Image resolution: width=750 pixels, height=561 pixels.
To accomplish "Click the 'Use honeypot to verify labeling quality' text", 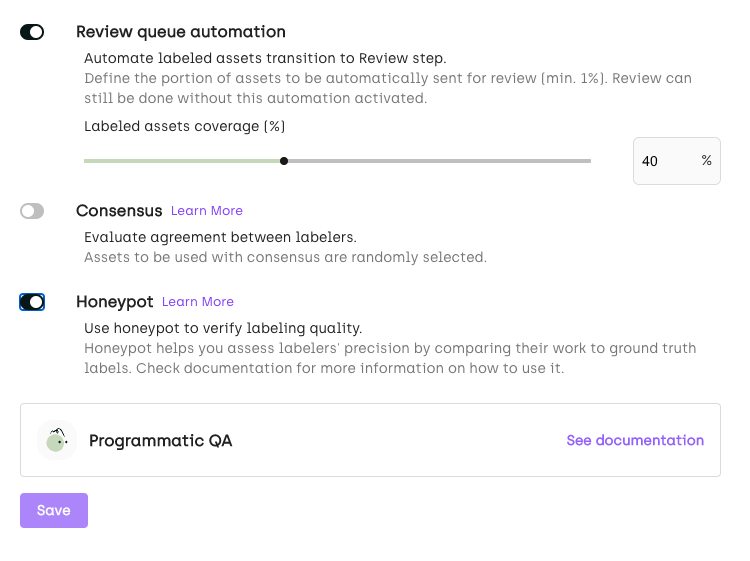I will [222, 328].
